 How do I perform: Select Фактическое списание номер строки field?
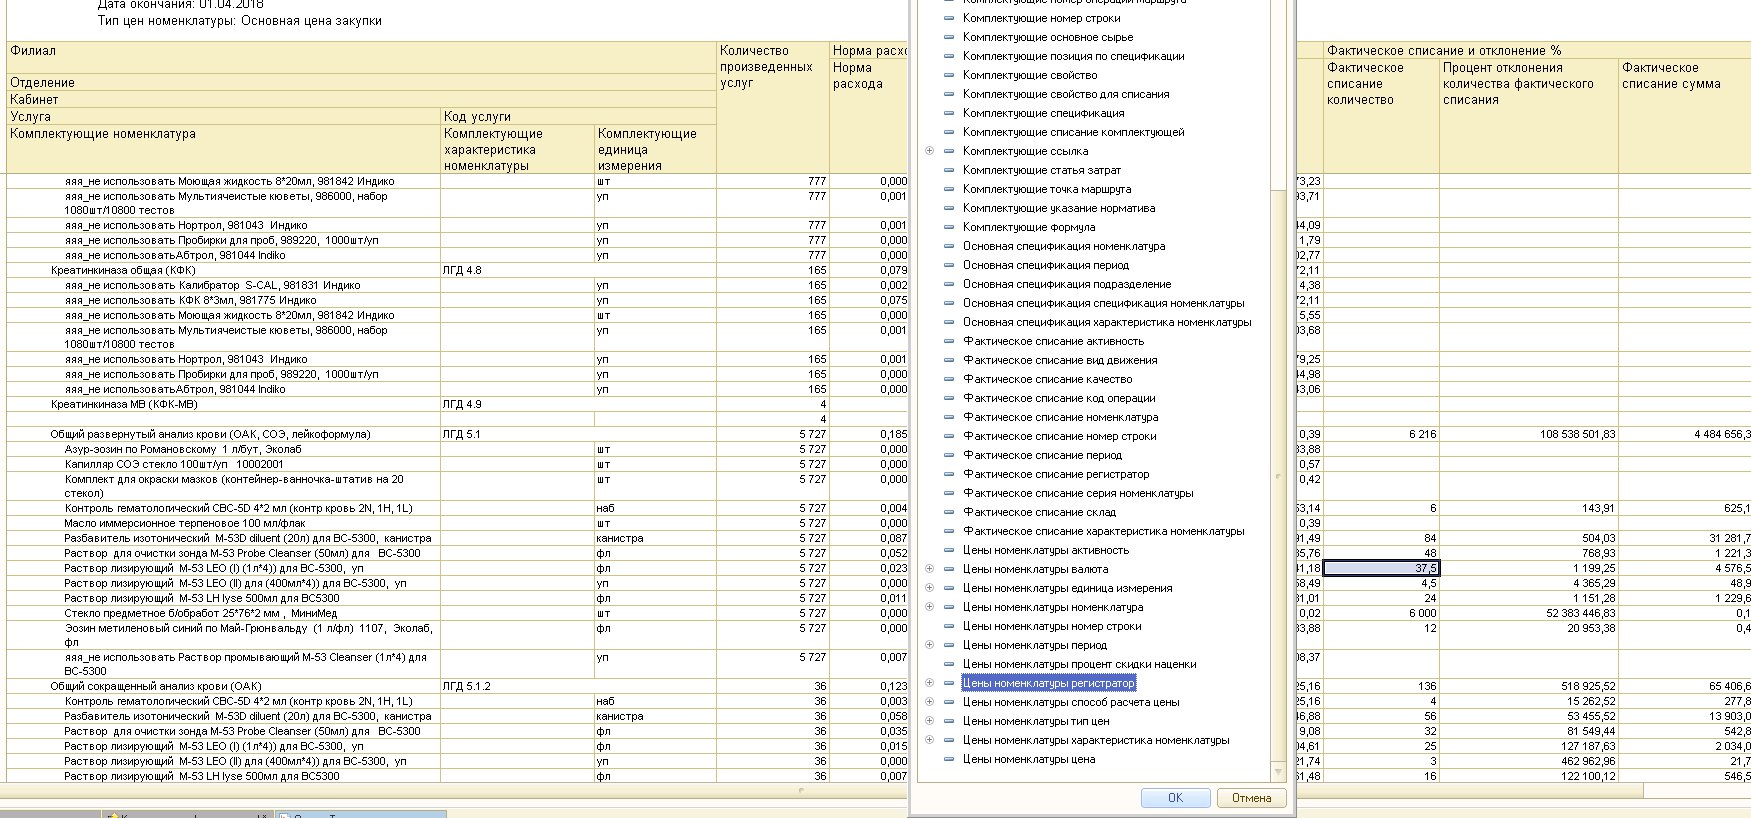click(1059, 436)
